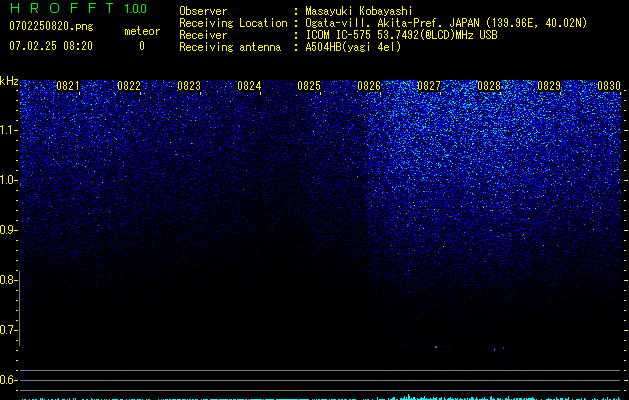Viewport: 629px width, 400px height.
Task: Click the 'Receiving Location' label
Action: pyautogui.click(x=233, y=23)
